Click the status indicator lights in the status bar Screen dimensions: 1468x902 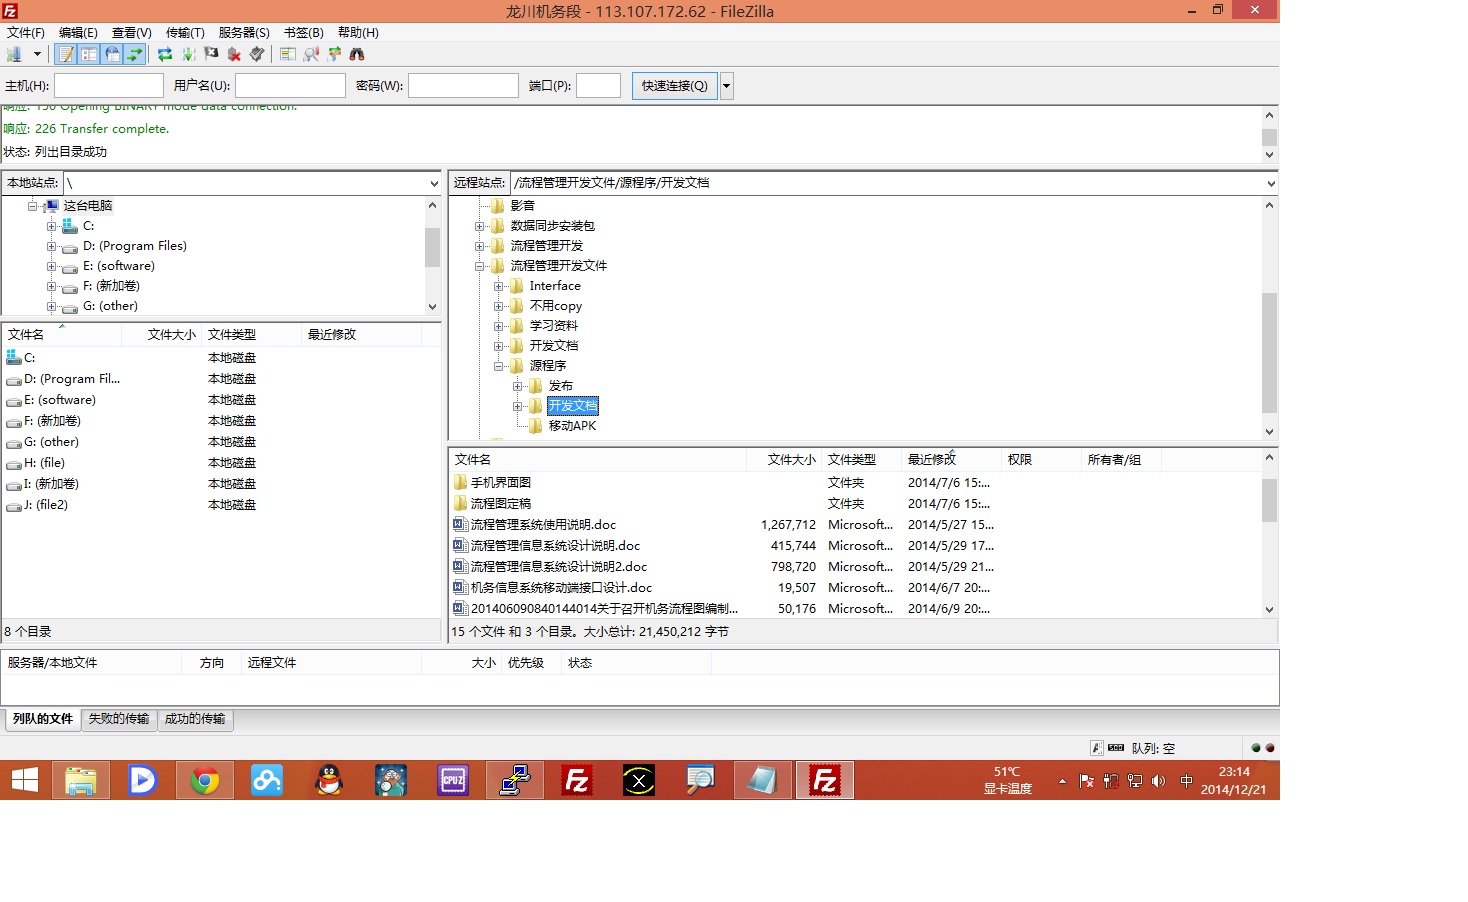(x=1263, y=748)
